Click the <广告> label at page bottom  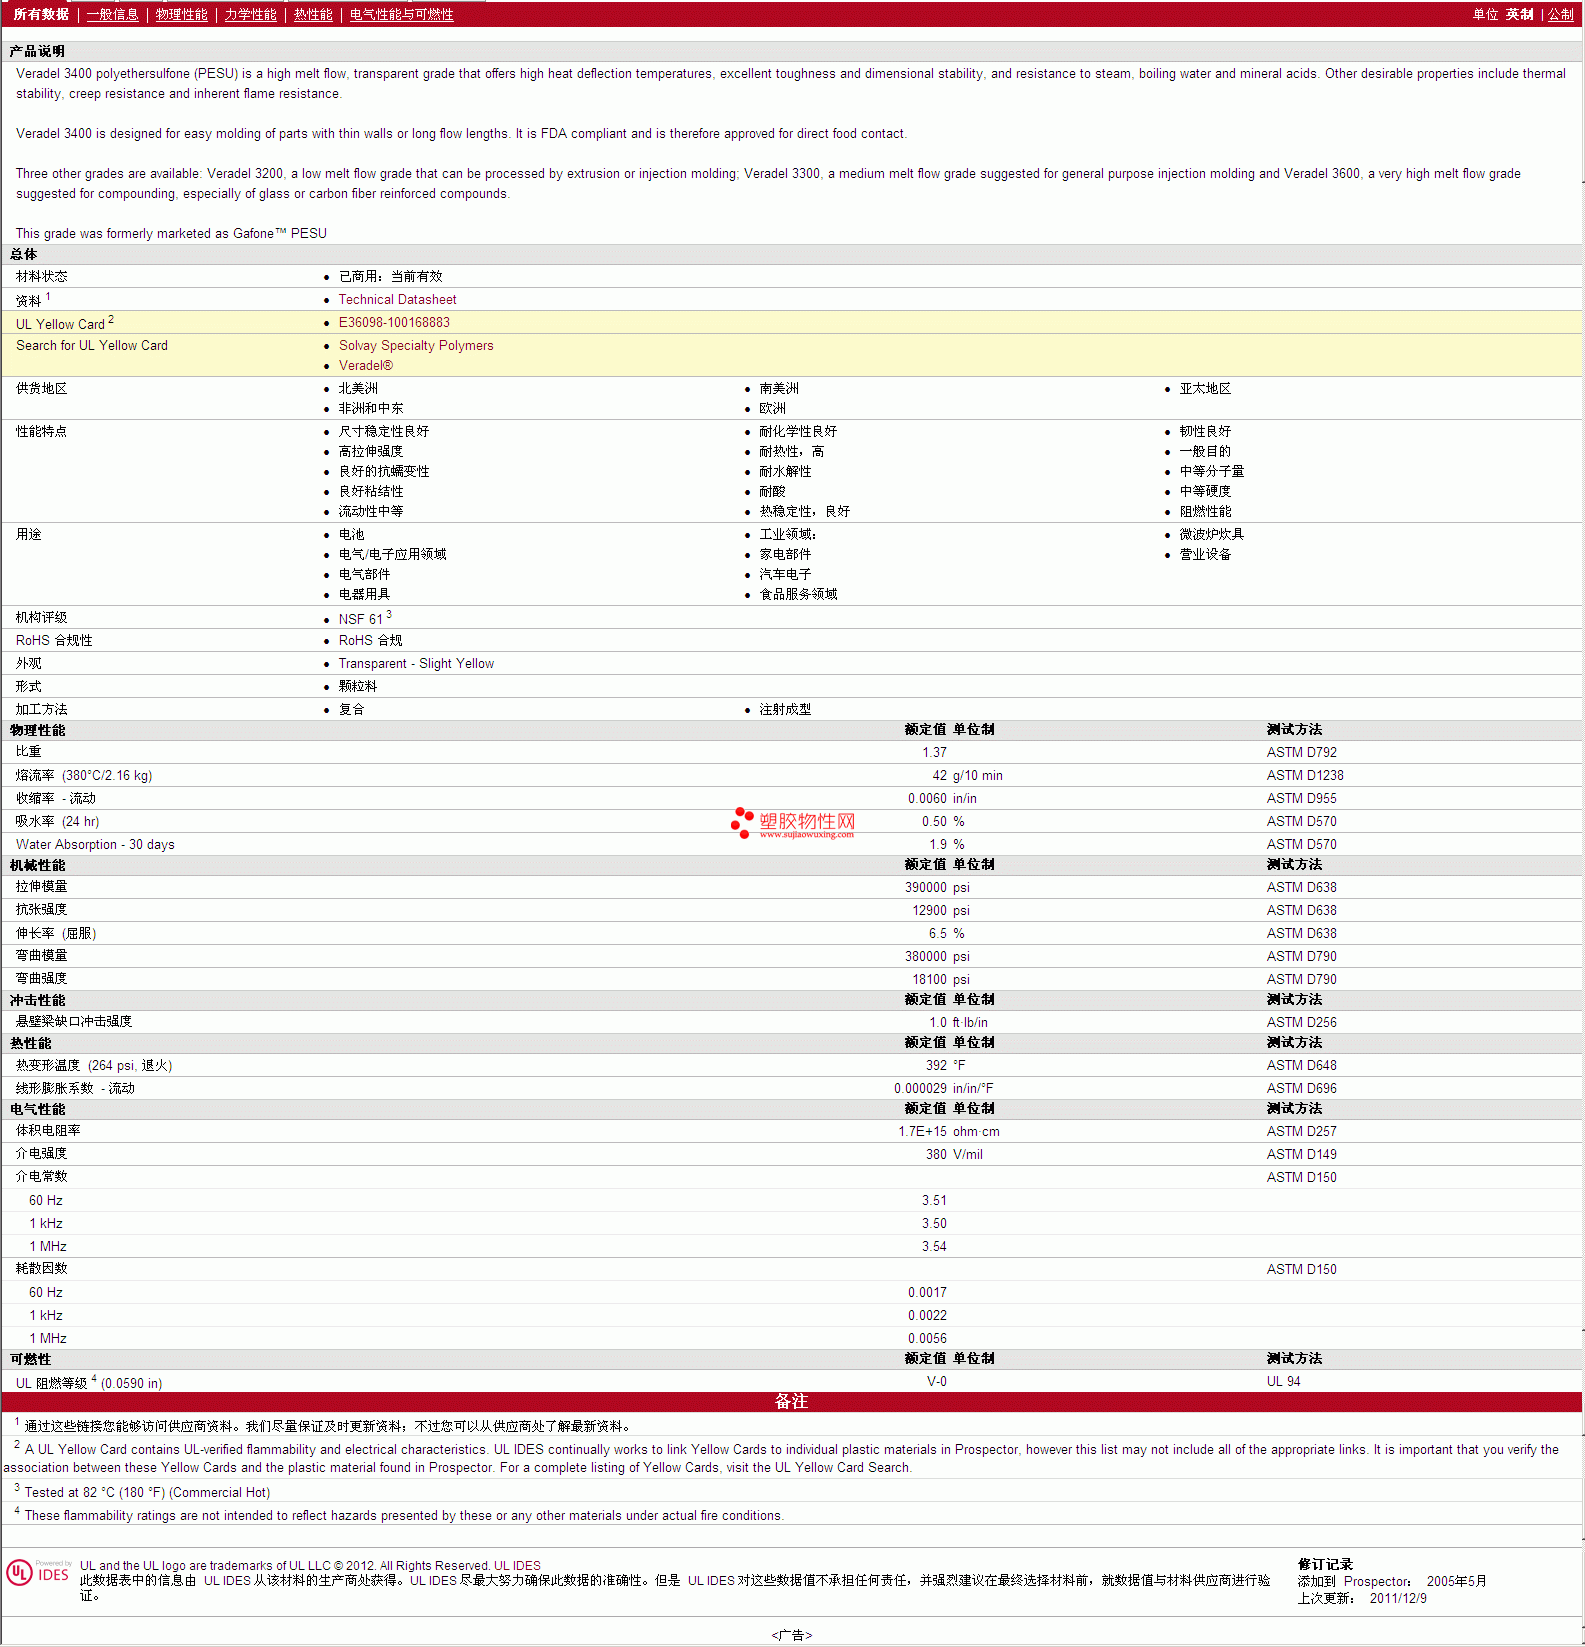pos(792,1635)
